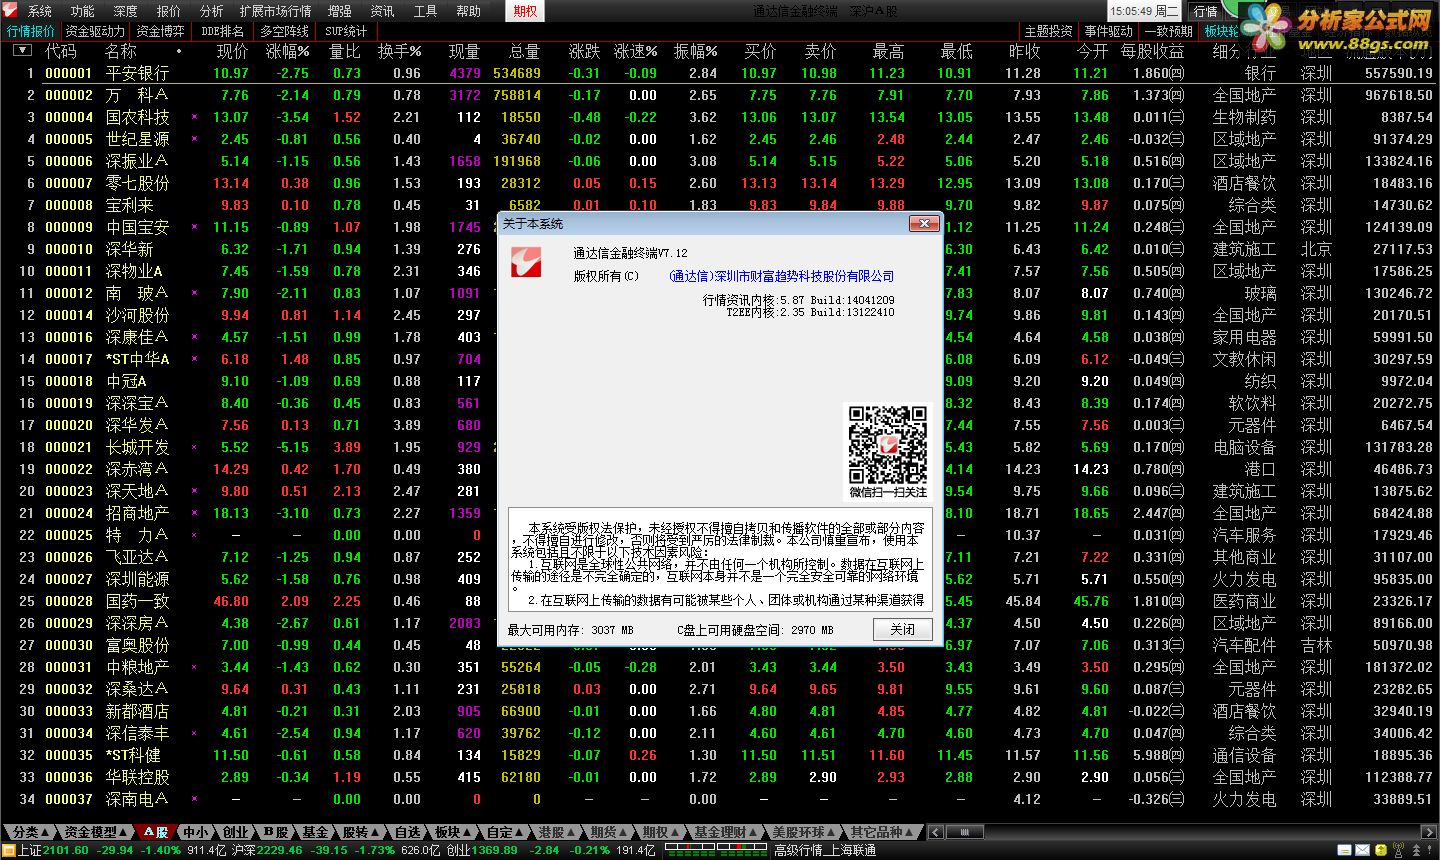Open the 系统 menu
This screenshot has height=860, width=1440.
coord(40,11)
